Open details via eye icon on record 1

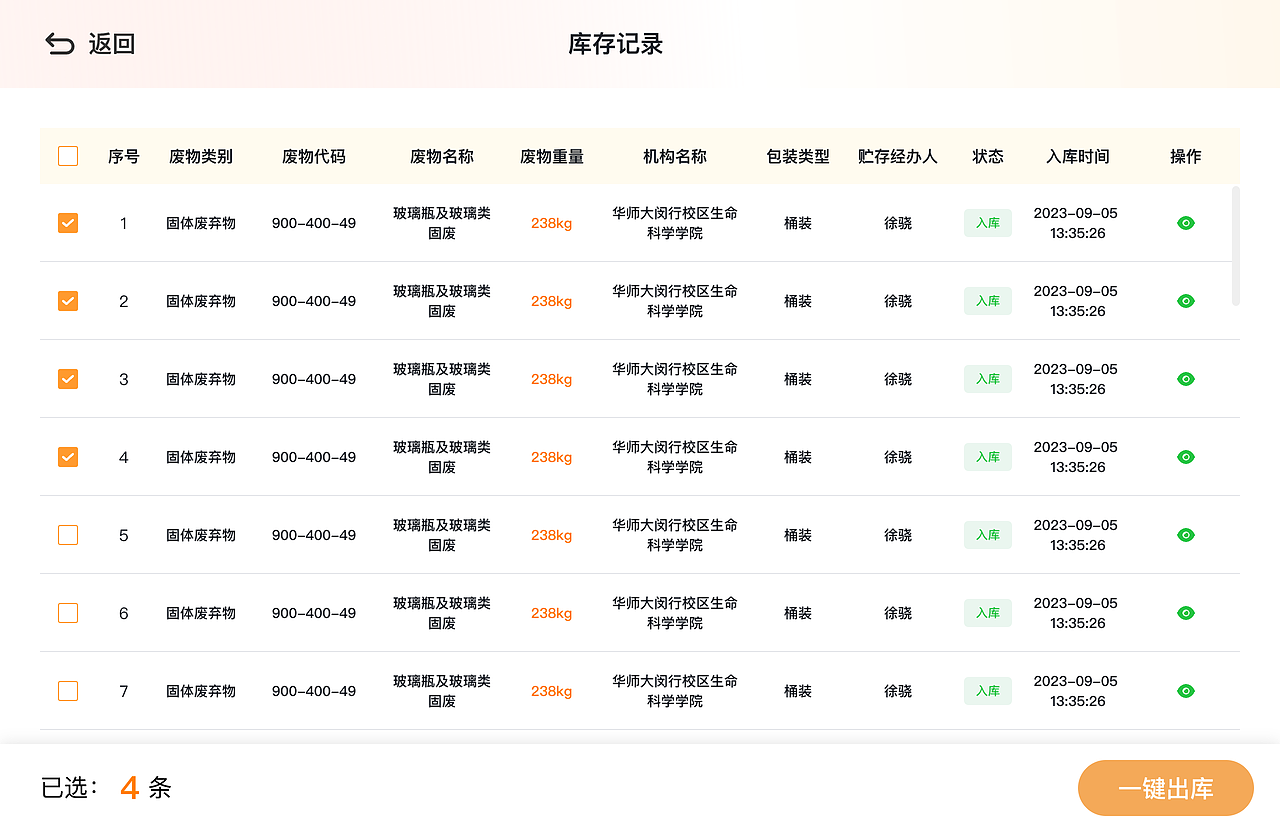(x=1185, y=223)
